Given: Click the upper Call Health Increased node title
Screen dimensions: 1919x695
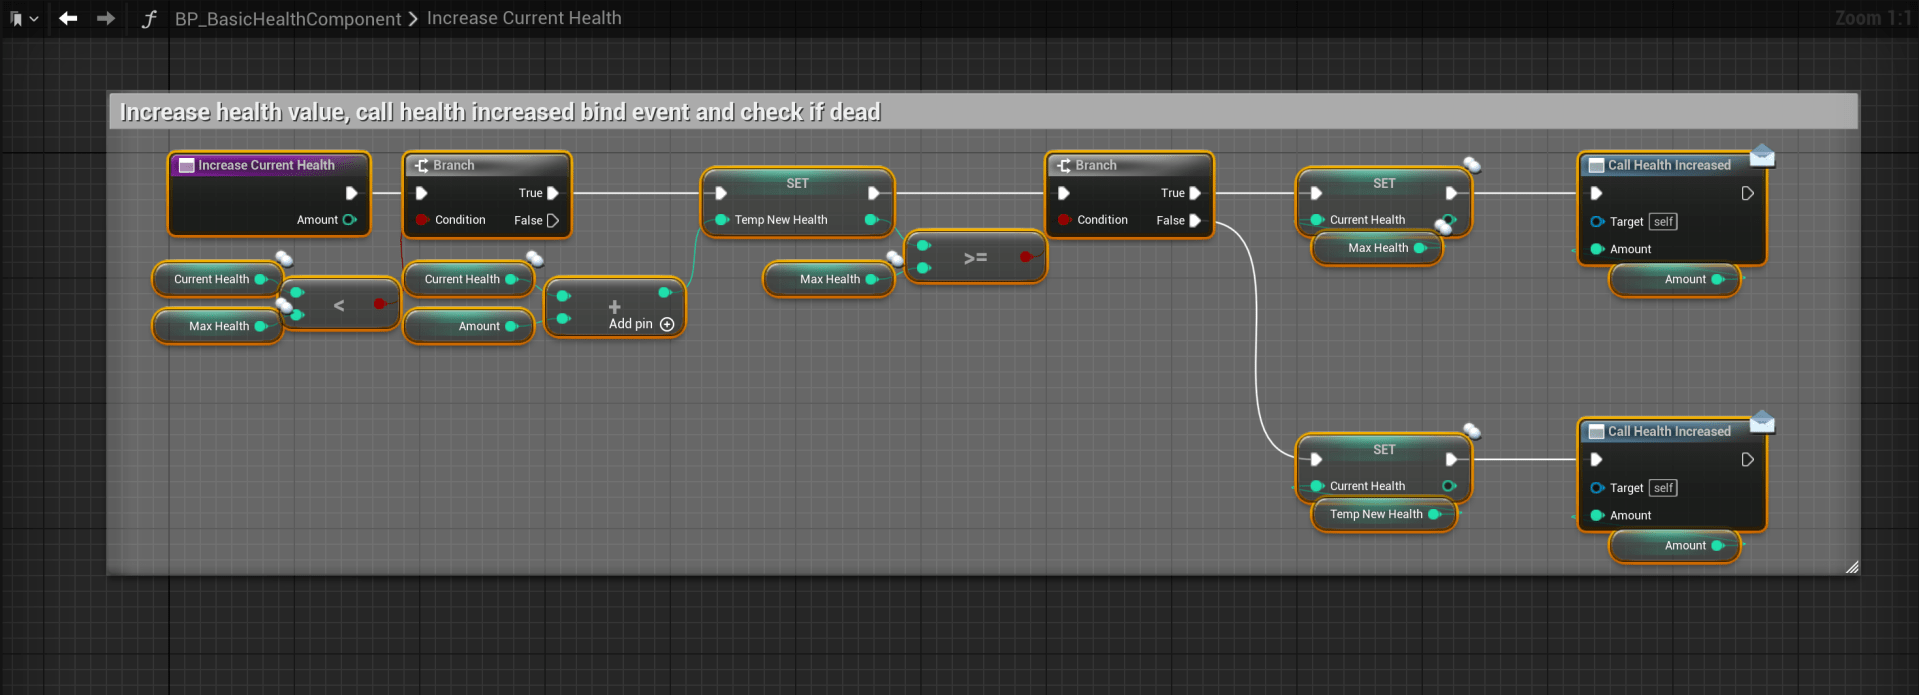Looking at the screenshot, I should pos(1668,165).
